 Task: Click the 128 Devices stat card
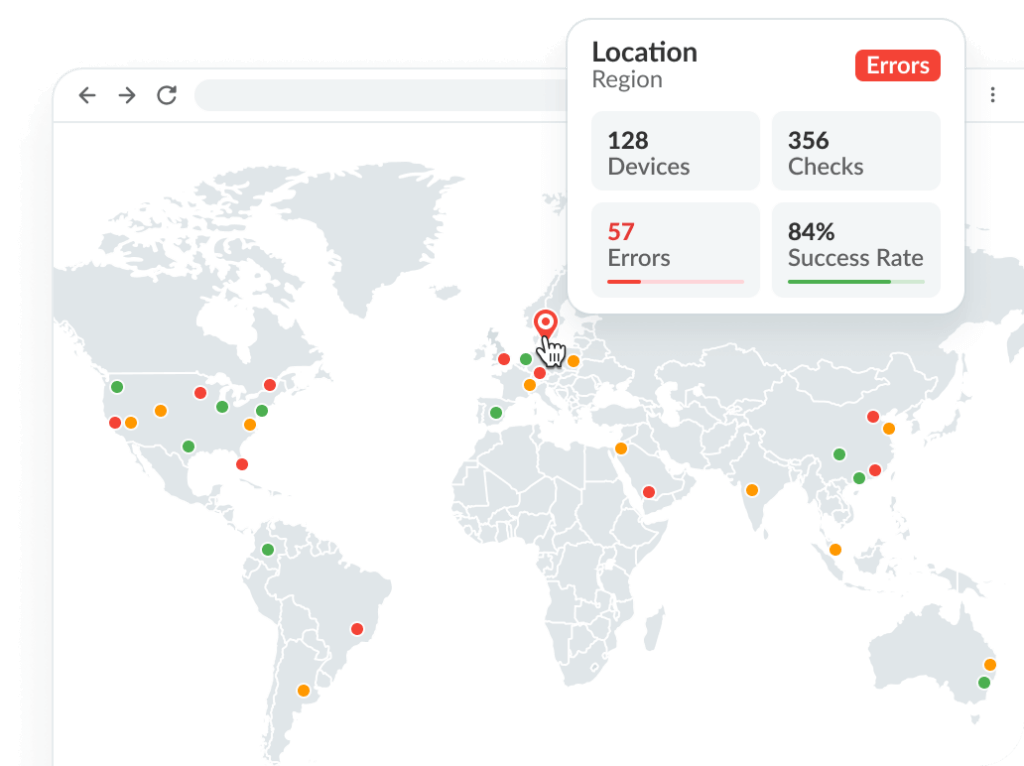point(675,151)
